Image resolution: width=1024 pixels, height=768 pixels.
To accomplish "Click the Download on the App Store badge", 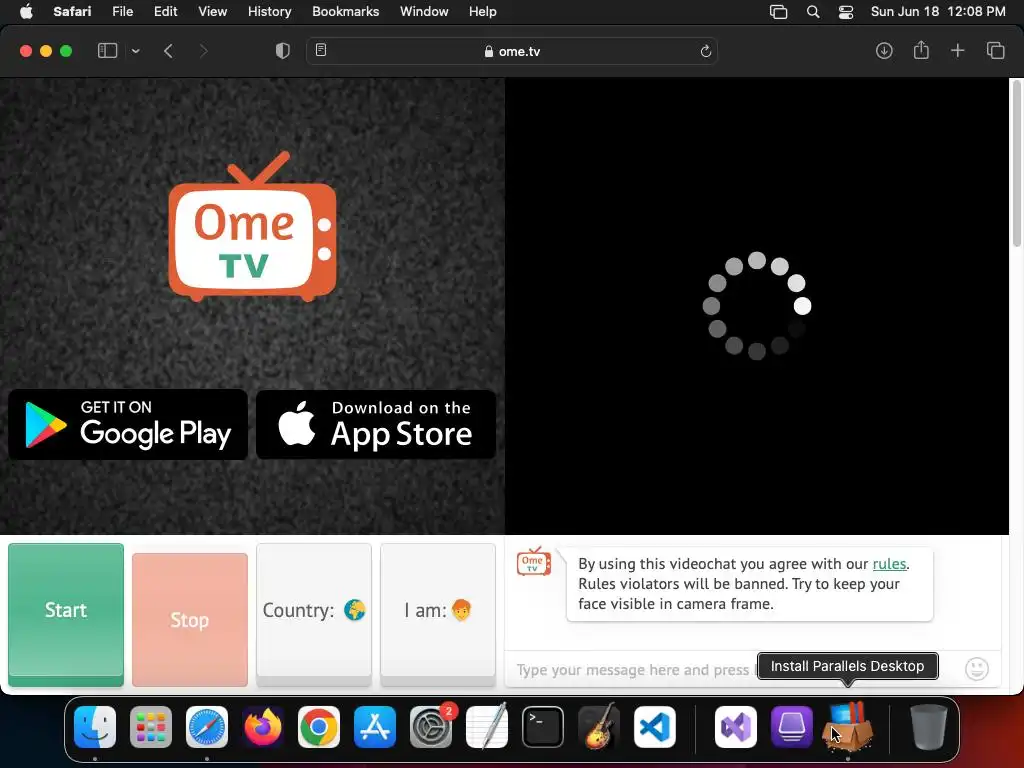I will [x=376, y=424].
